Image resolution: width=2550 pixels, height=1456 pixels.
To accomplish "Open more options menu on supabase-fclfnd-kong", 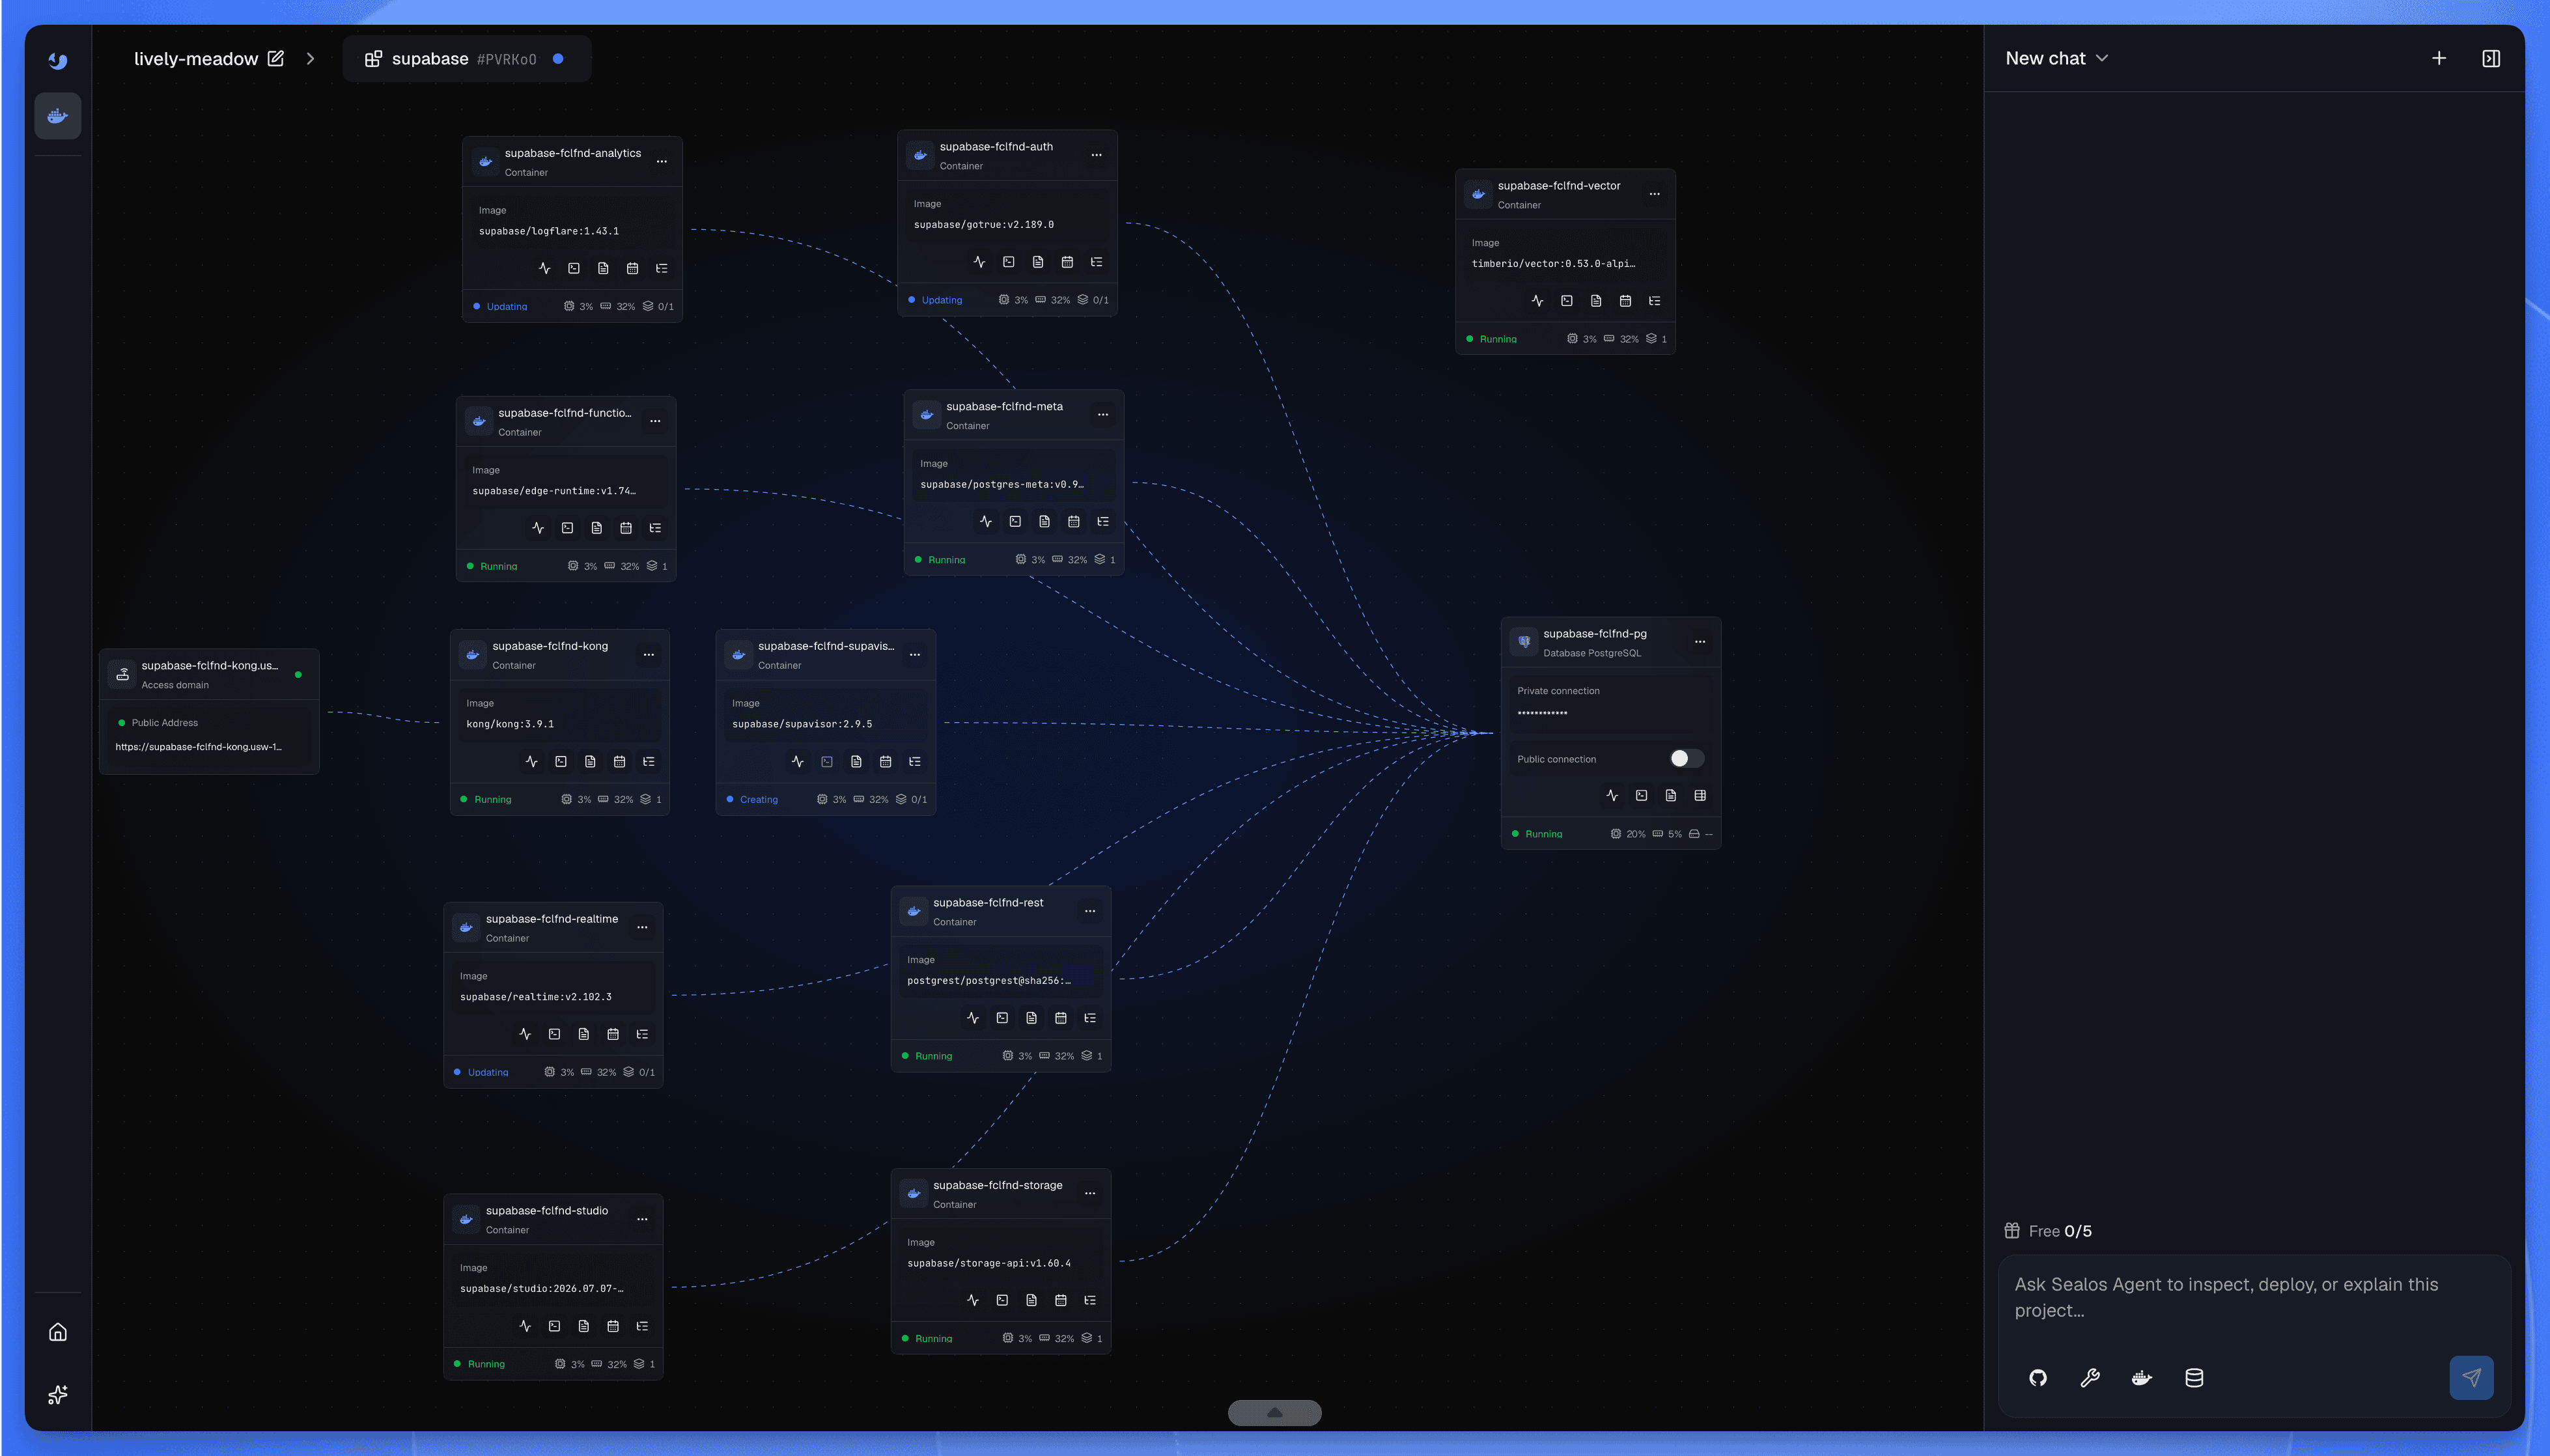I will (649, 655).
